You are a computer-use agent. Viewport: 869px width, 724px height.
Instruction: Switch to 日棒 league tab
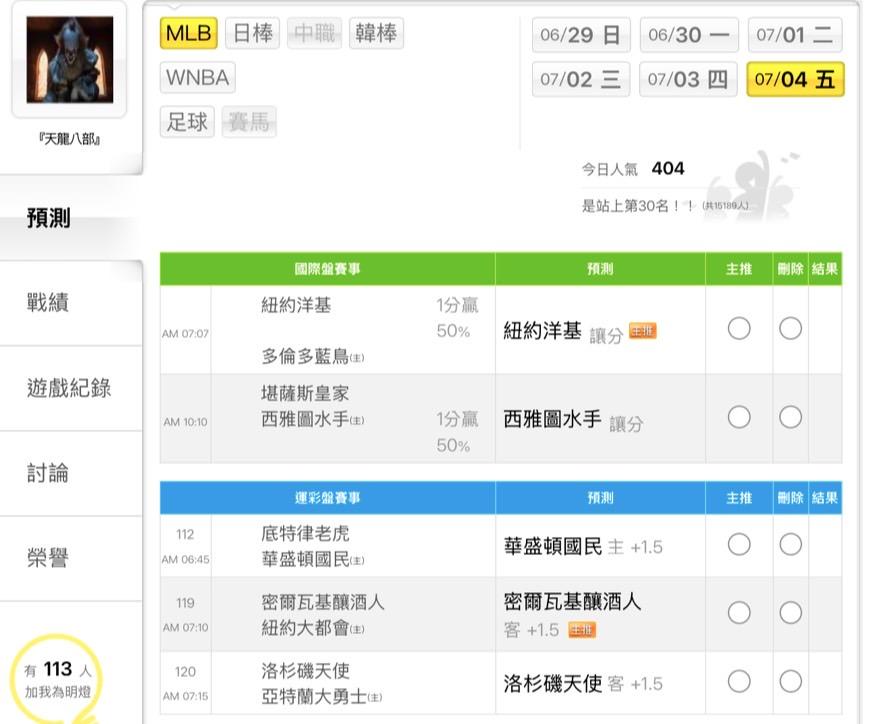tap(253, 33)
